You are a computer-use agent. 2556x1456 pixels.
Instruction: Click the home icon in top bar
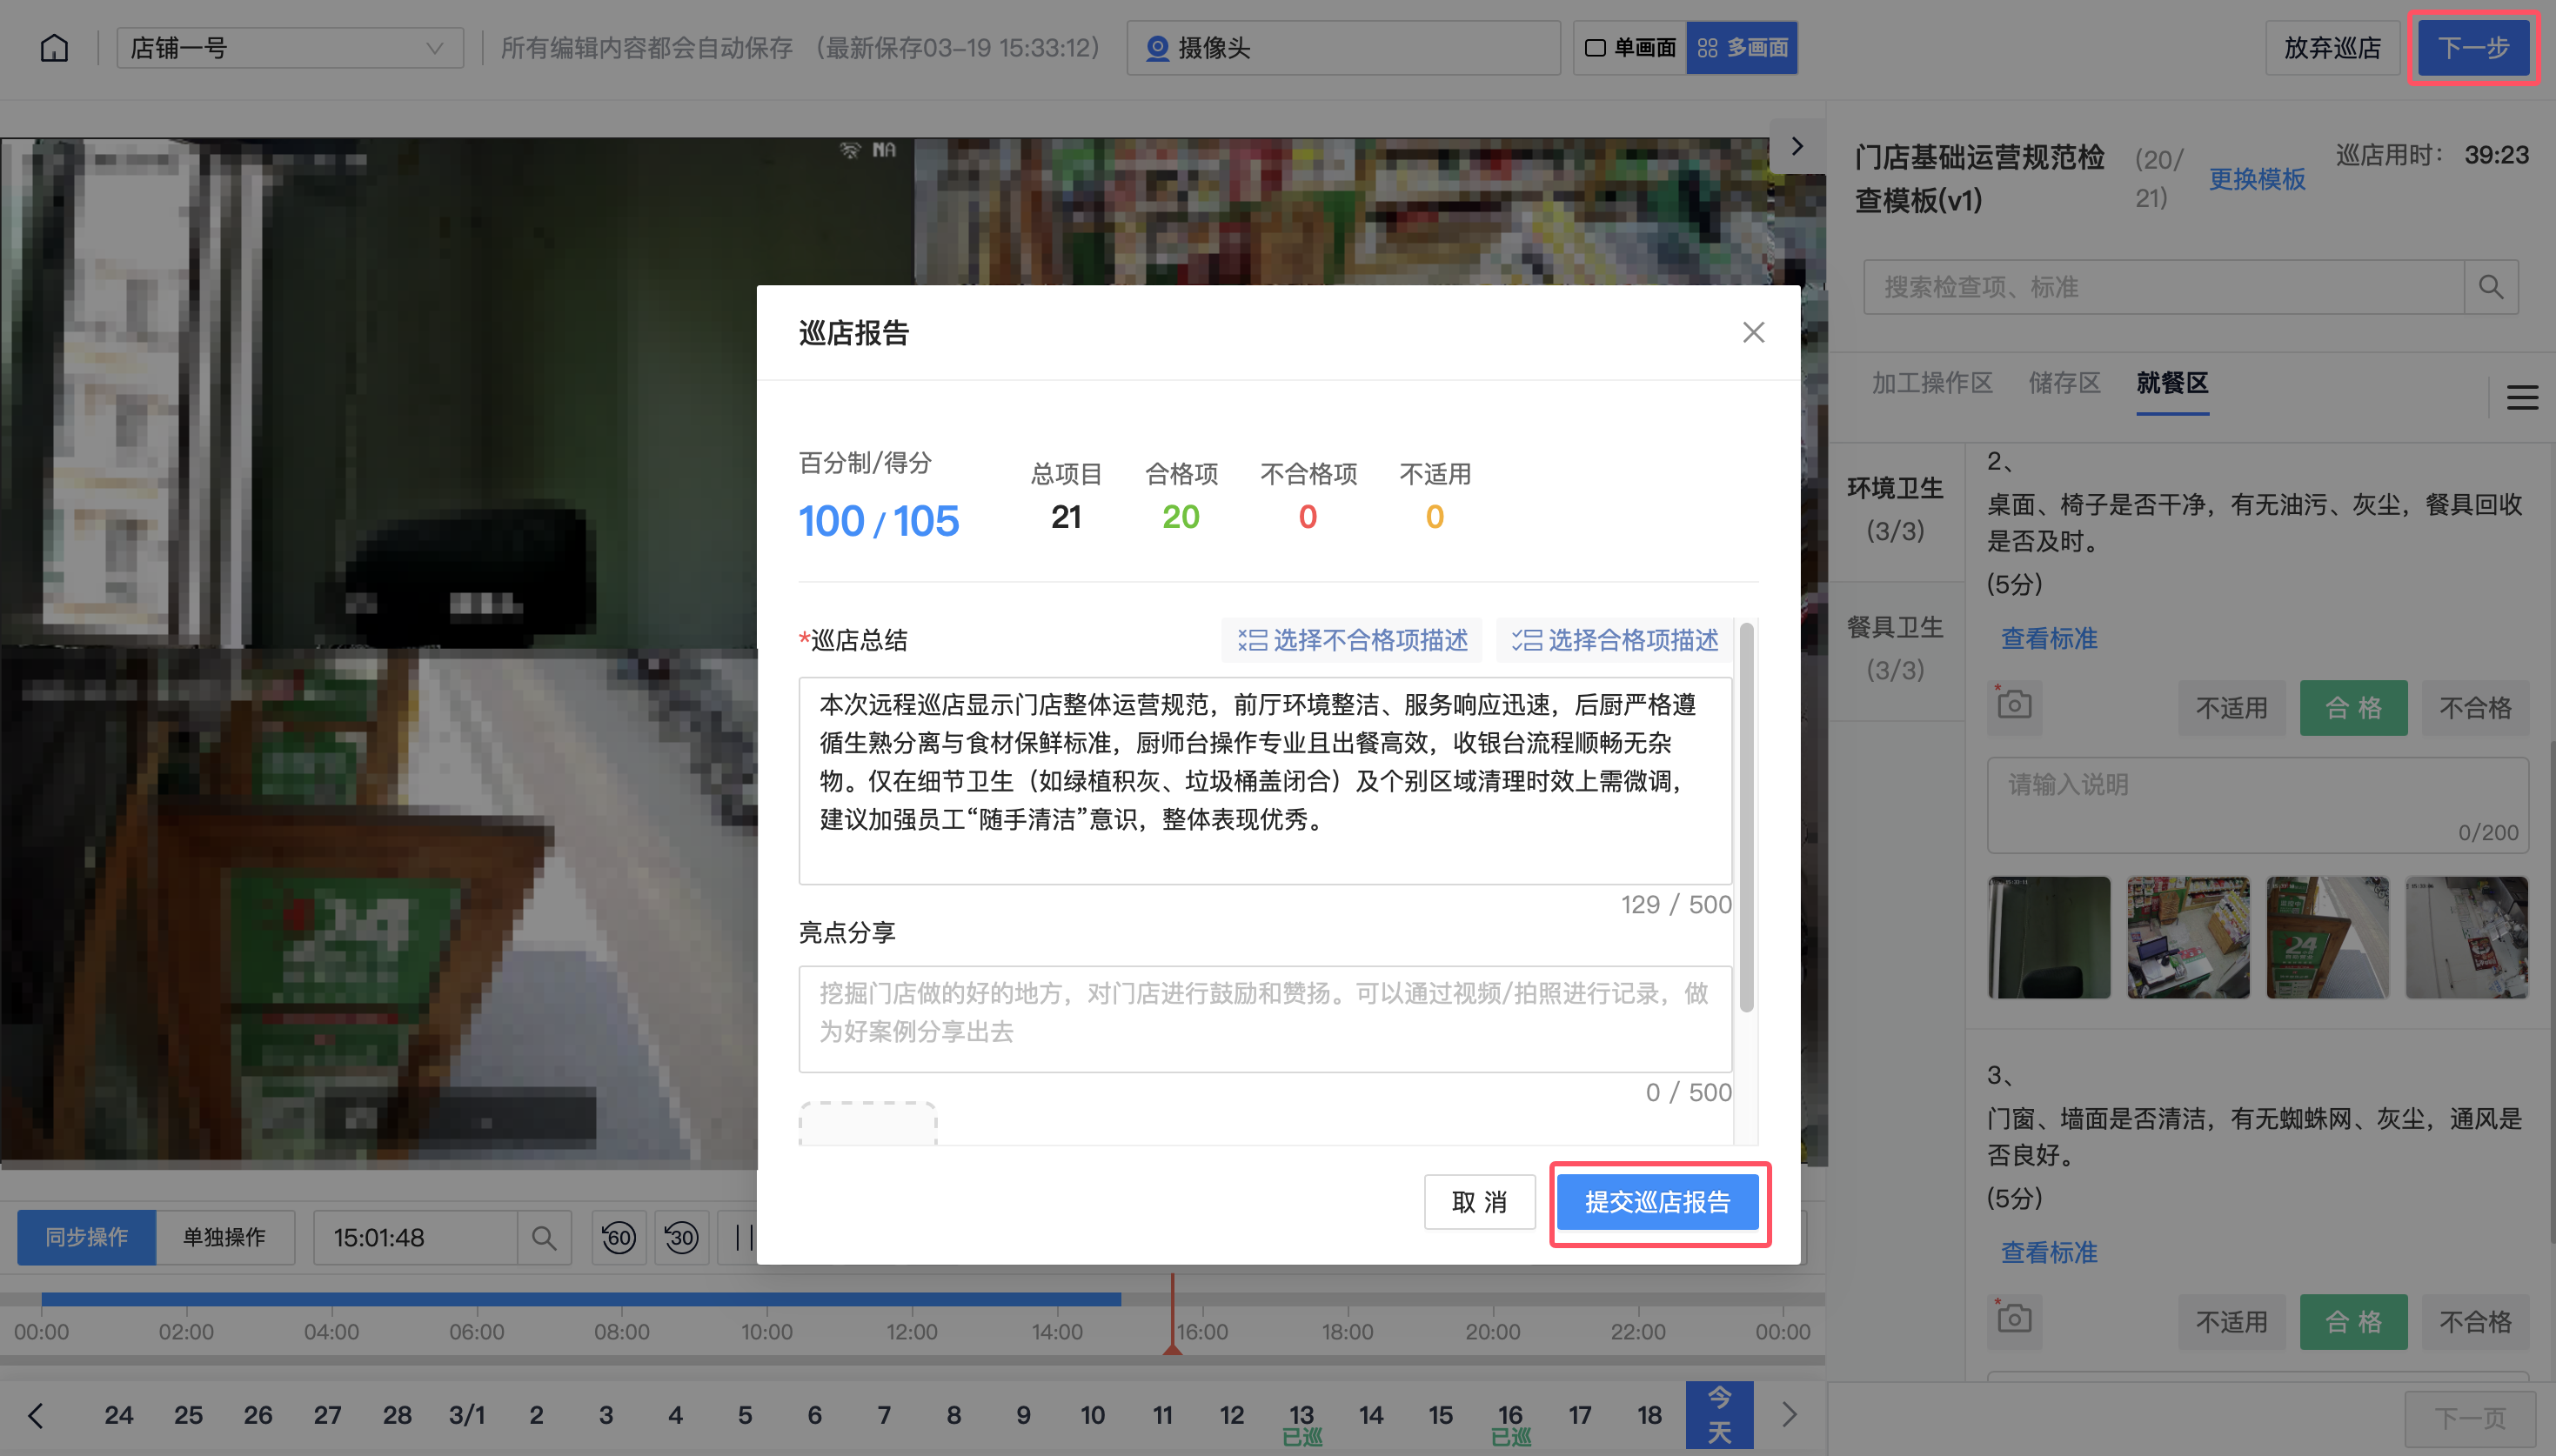point(54,48)
